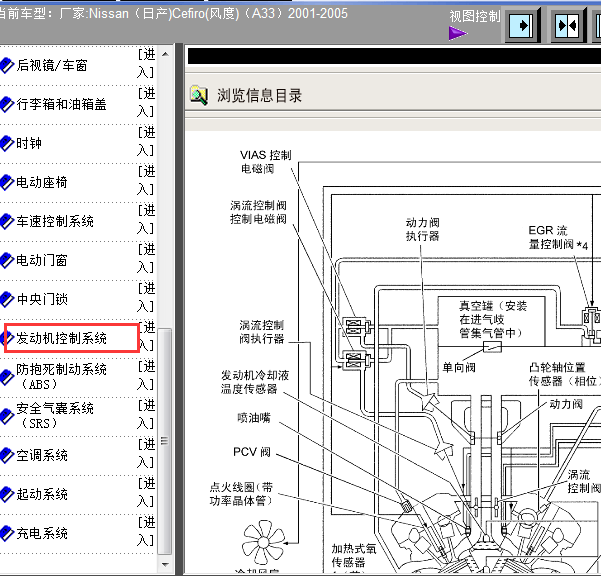Click the pencil icon beside 防抱死制动系统
Image resolution: width=601 pixels, height=576 pixels.
point(7,377)
